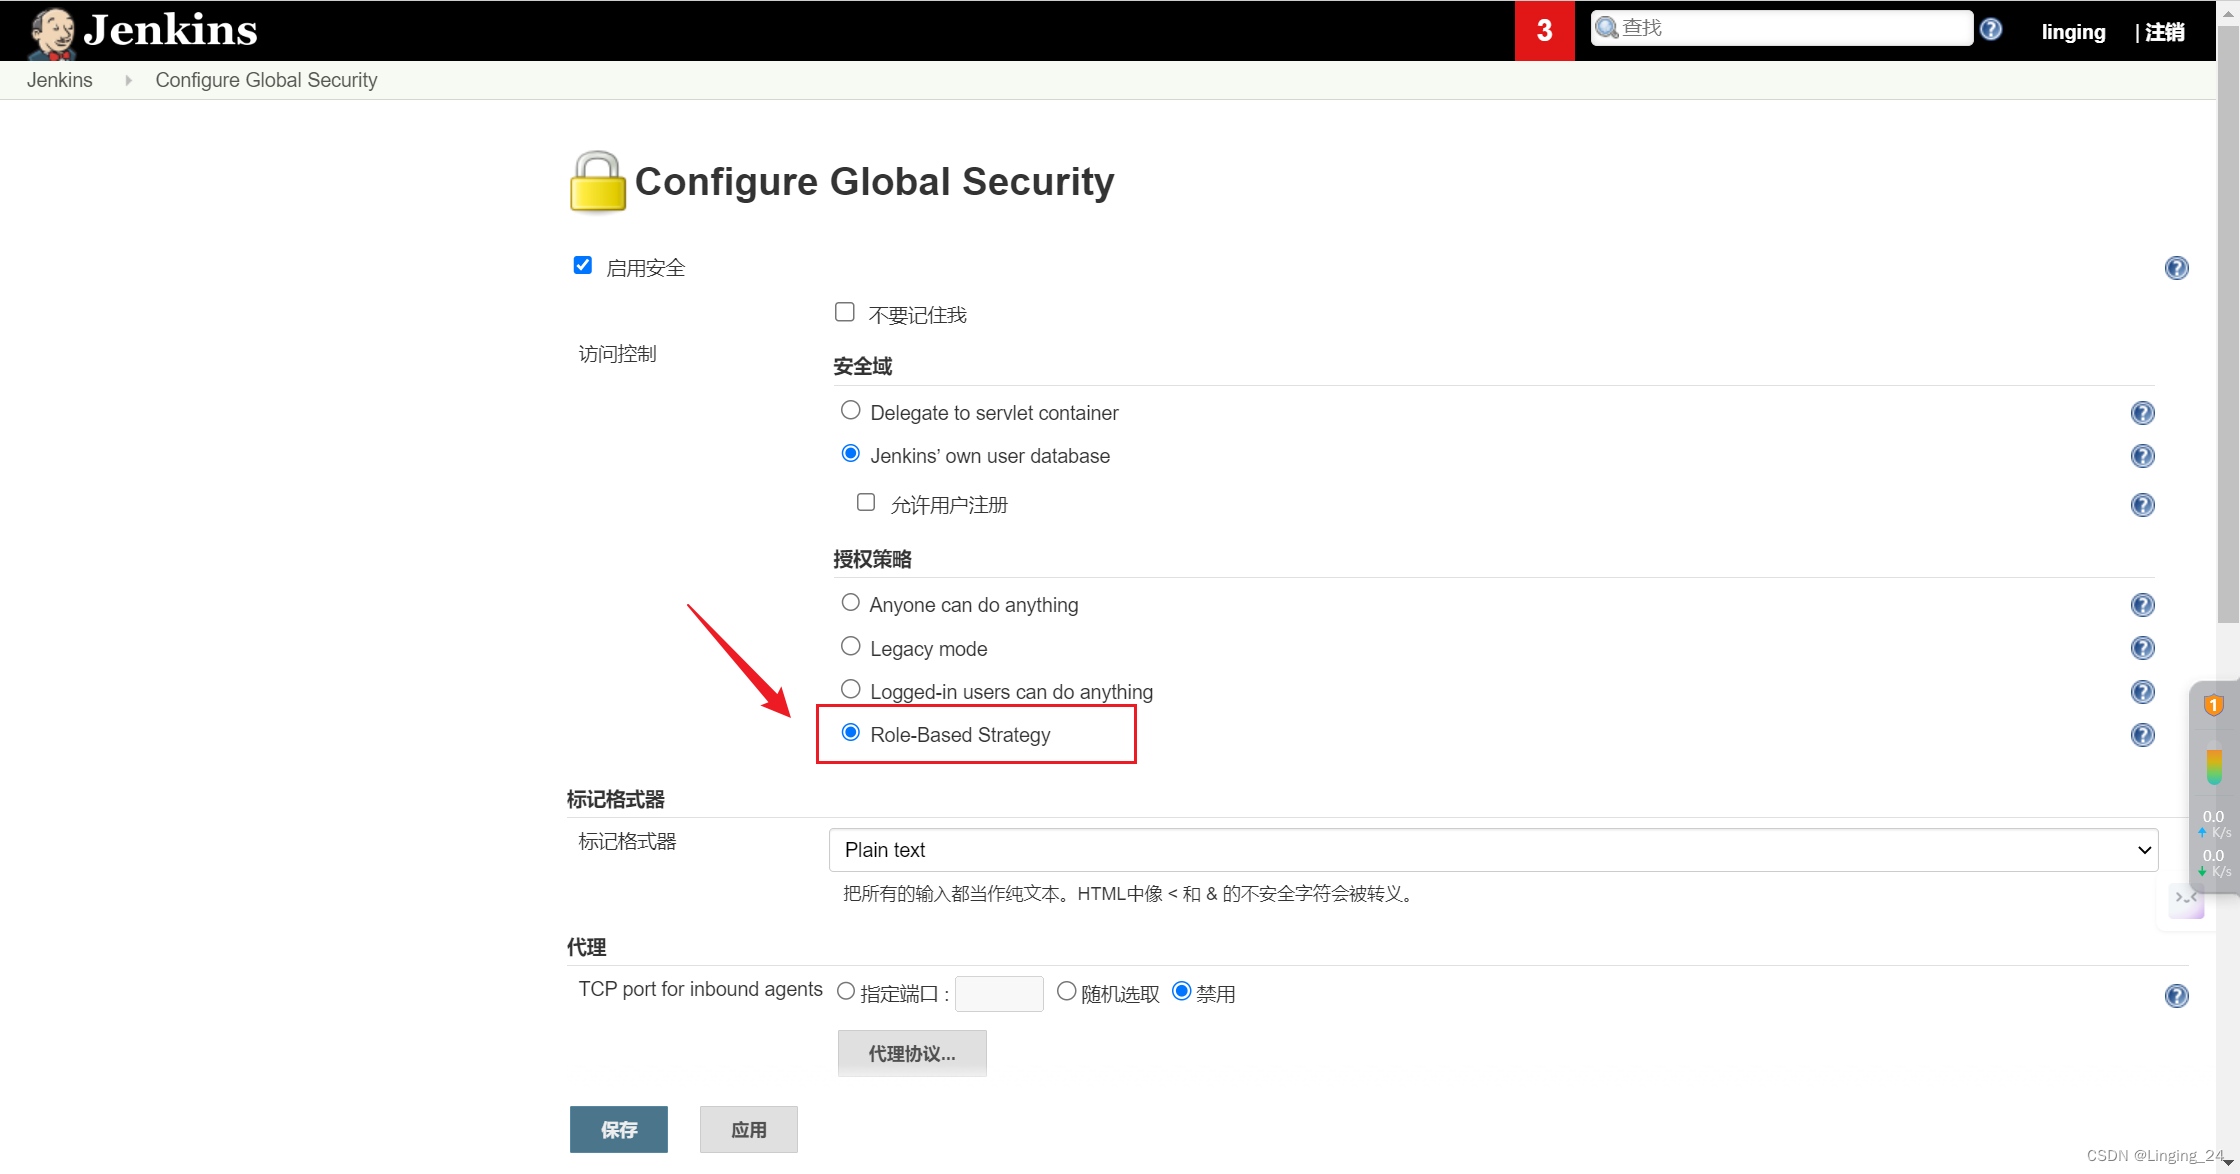Open the Jenkins breadcrumb link
This screenshot has height=1174, width=2240.
point(60,80)
